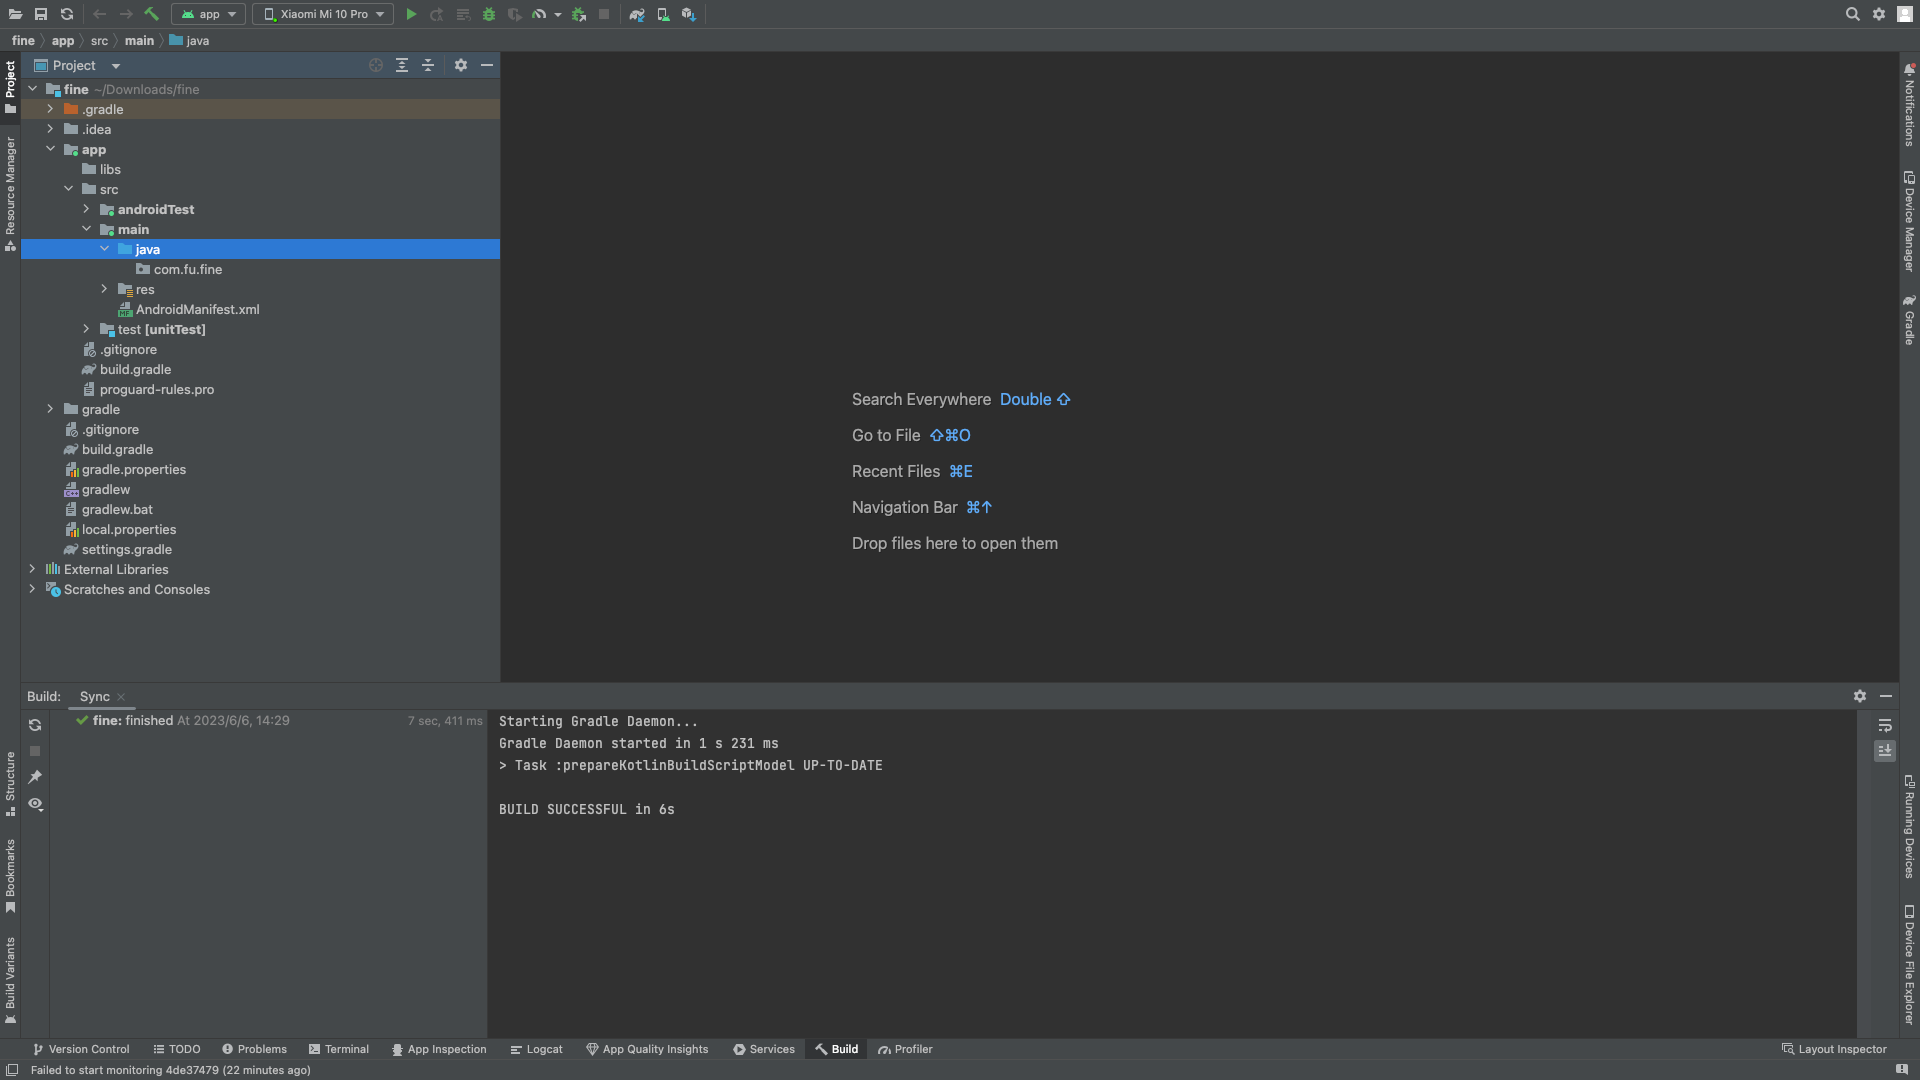Expand External Libraries node
1920x1080 pixels.
[x=32, y=569]
